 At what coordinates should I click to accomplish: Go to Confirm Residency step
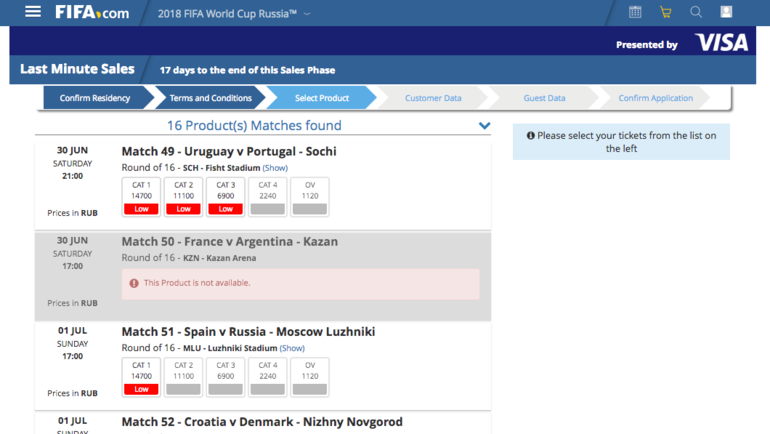[x=95, y=98]
